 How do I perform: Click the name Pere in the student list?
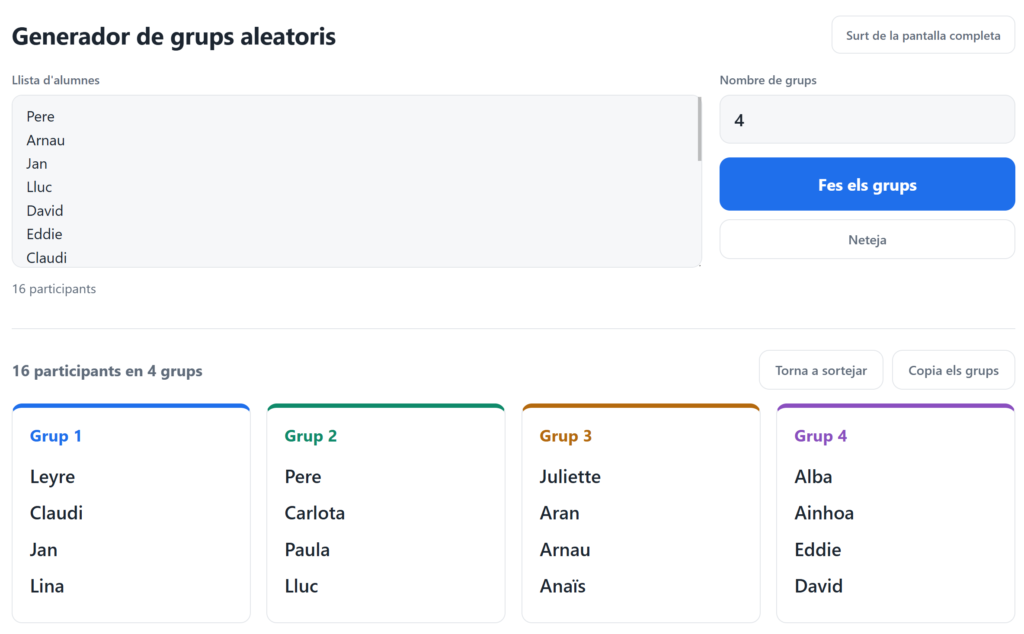(x=40, y=116)
